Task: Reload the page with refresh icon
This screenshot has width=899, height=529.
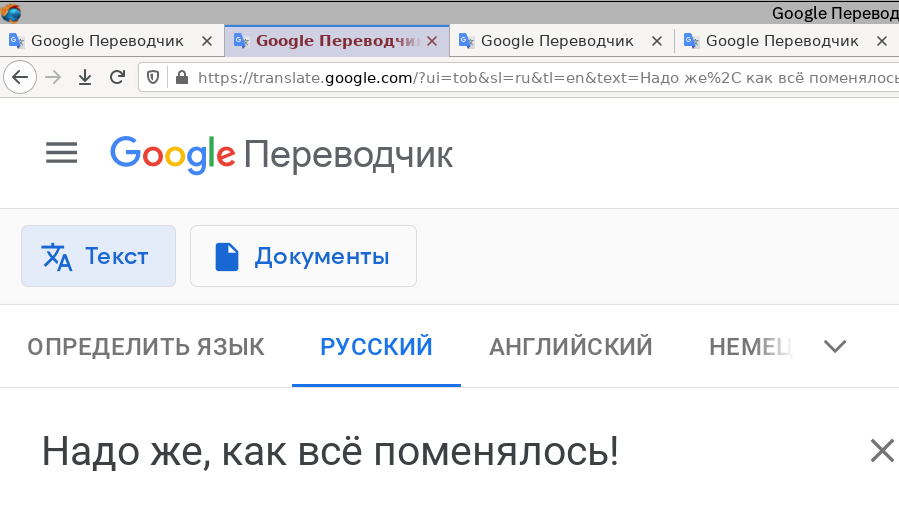Action: pyautogui.click(x=118, y=77)
